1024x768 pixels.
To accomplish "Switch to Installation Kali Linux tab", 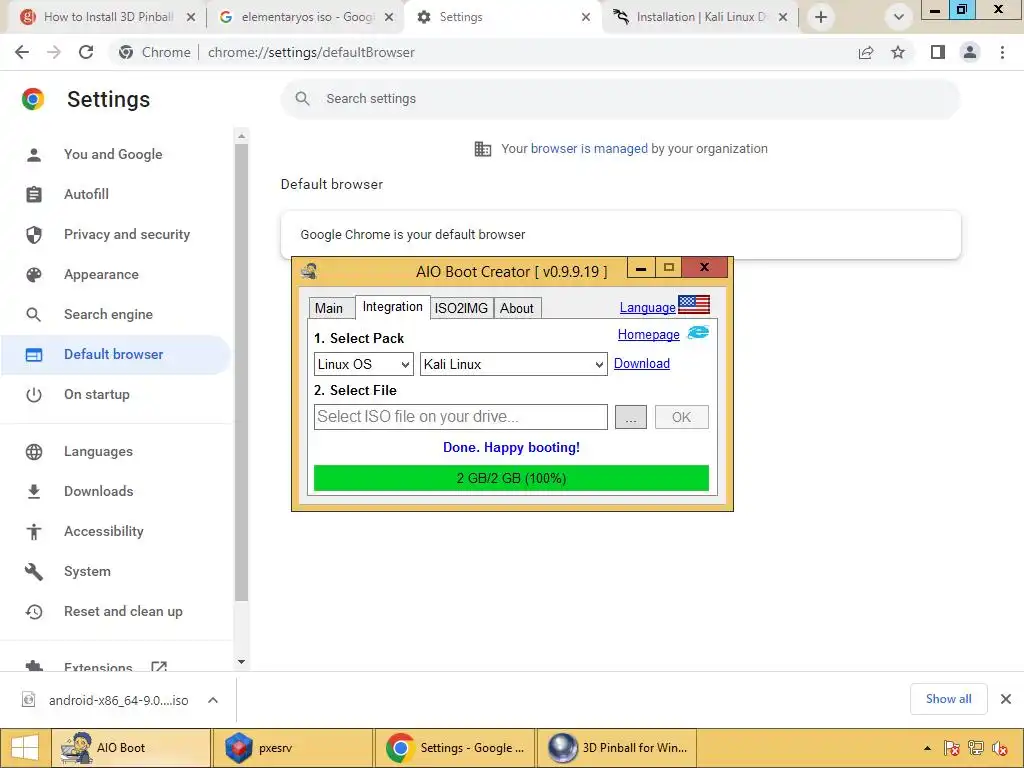I will (700, 17).
